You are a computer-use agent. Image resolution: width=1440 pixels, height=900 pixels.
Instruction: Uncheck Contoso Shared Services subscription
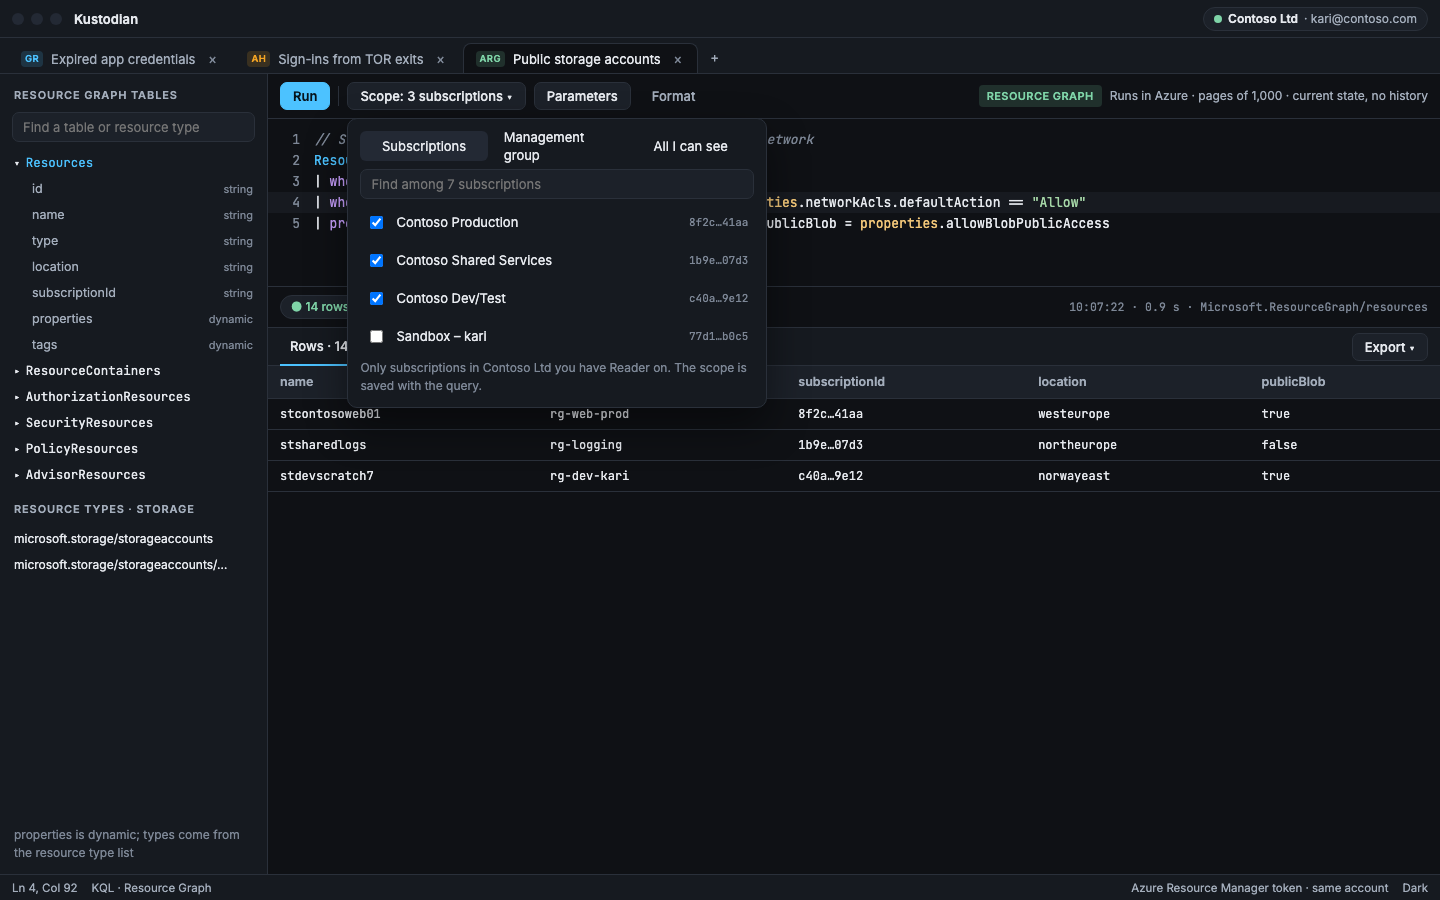point(377,261)
